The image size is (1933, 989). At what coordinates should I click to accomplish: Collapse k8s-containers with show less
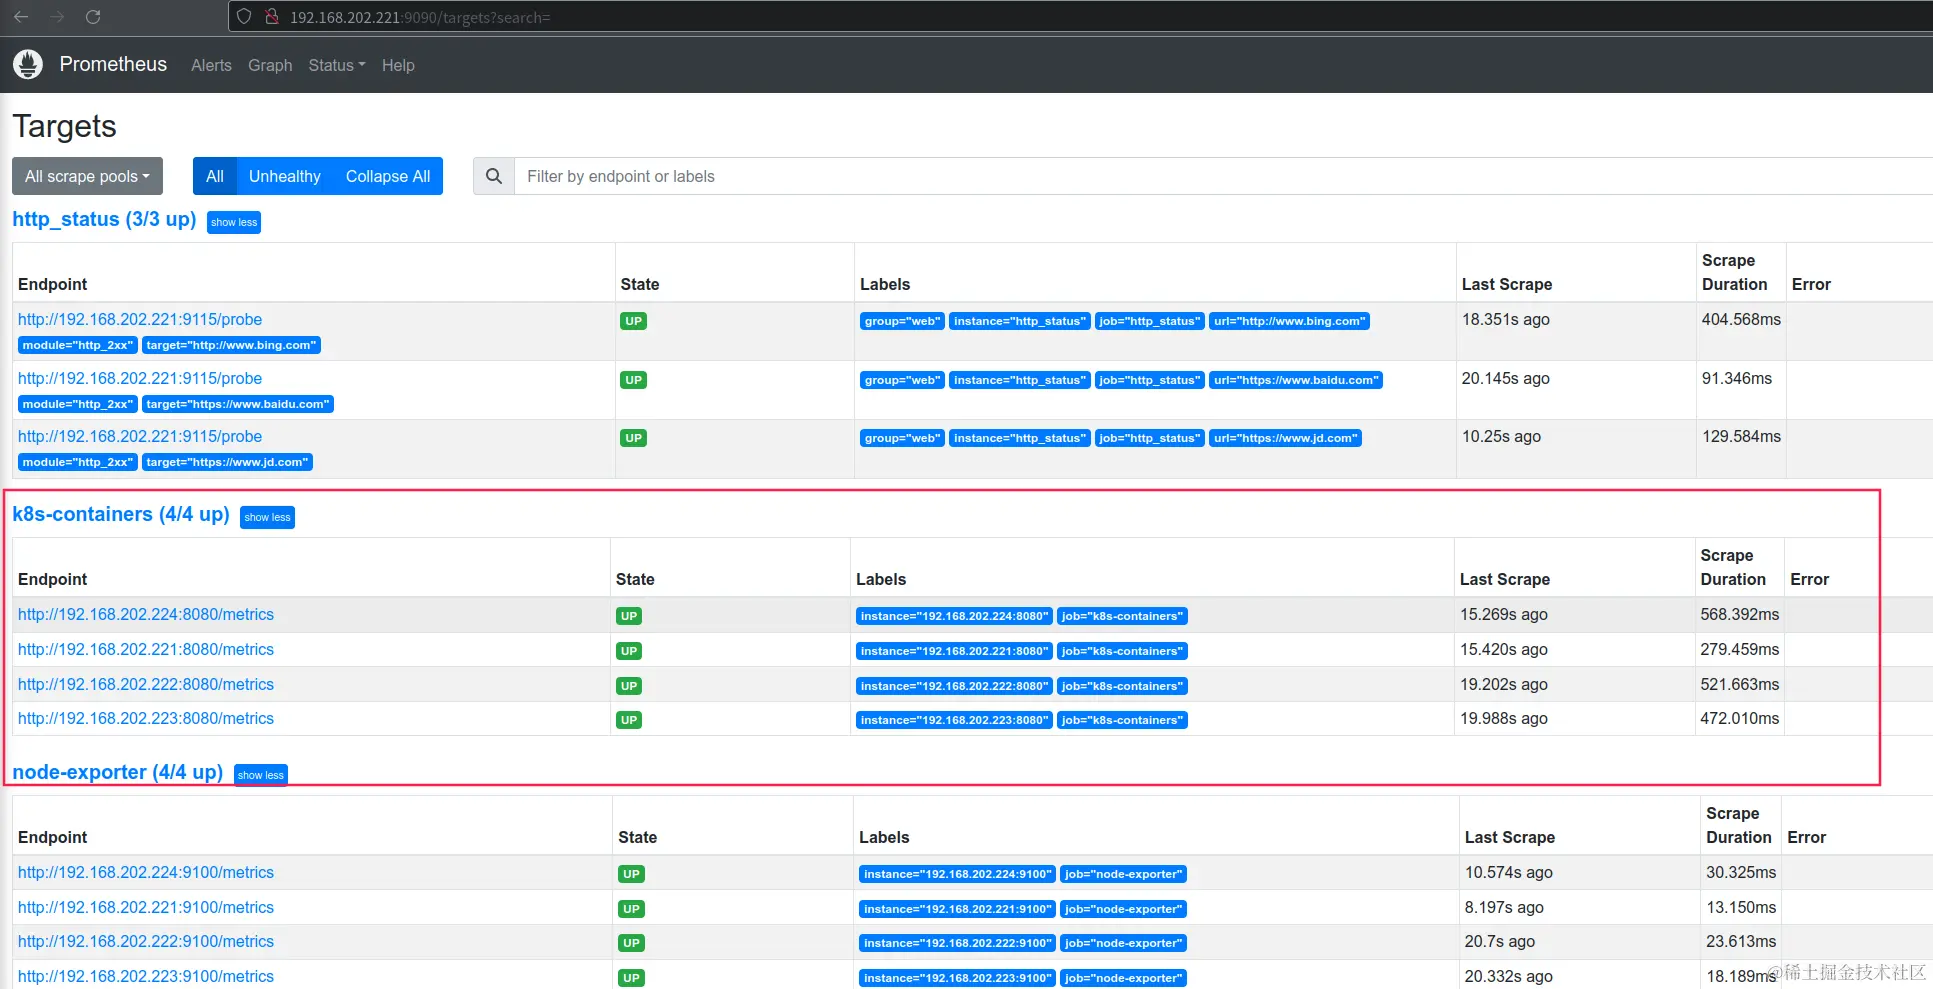[267, 517]
